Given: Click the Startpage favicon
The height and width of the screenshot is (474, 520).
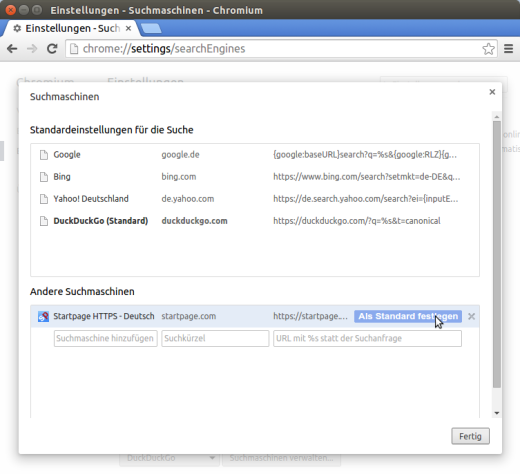Looking at the screenshot, I should click(x=43, y=316).
